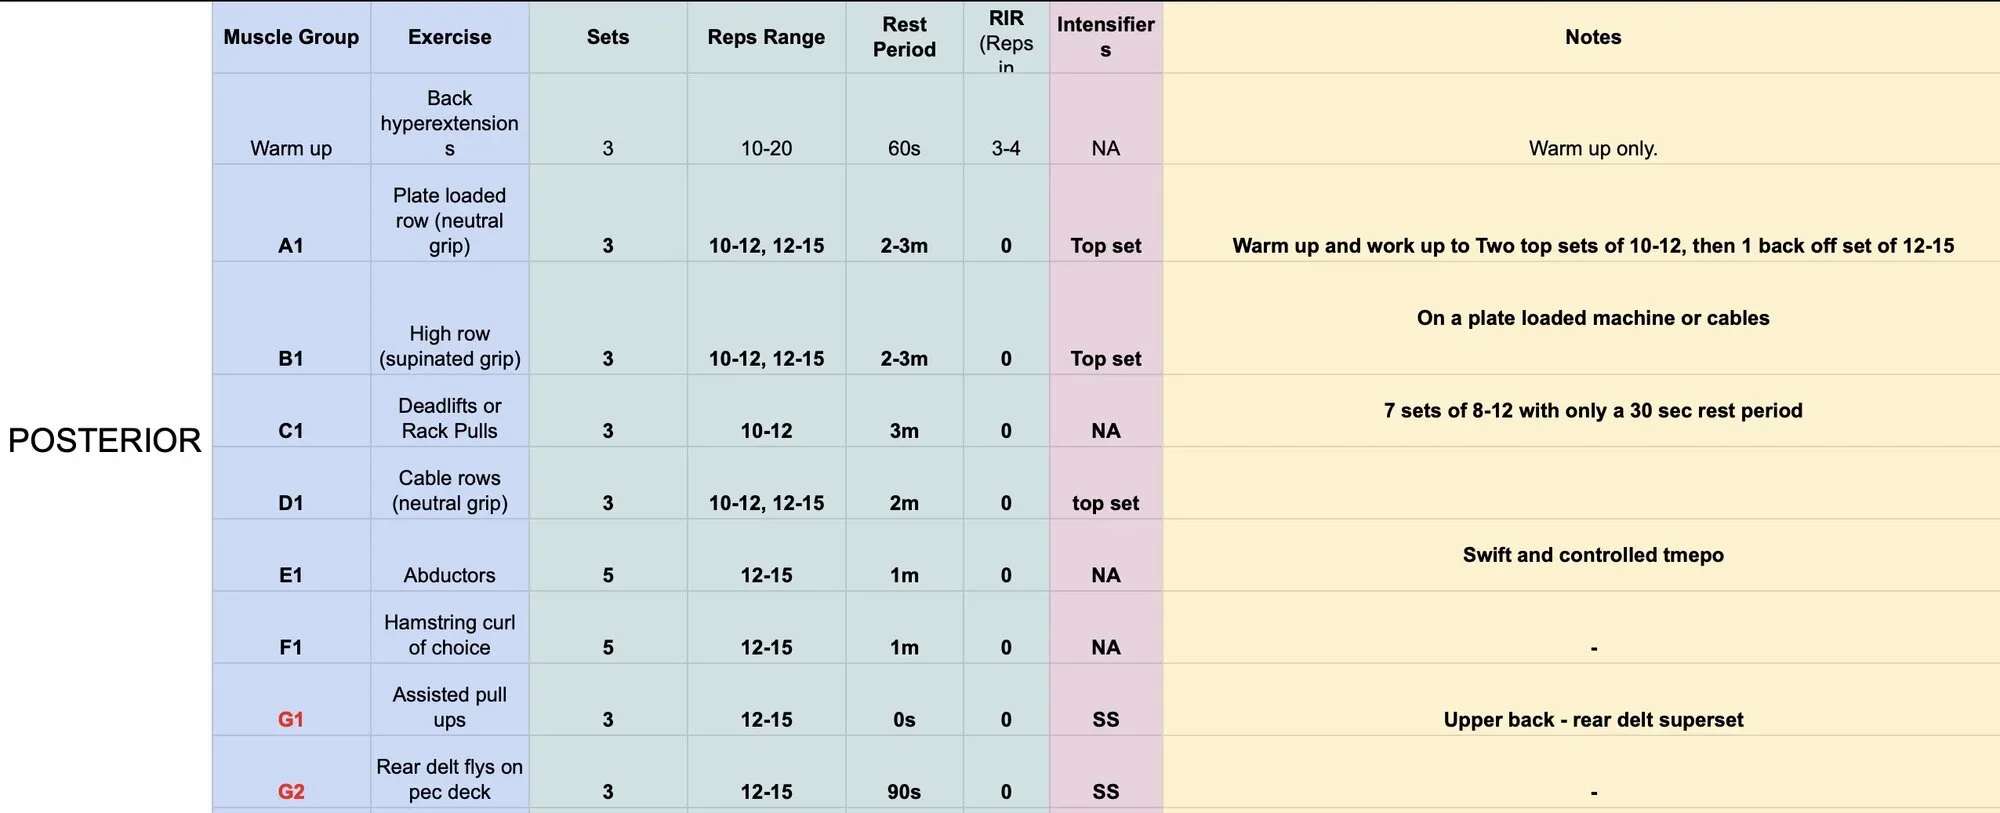Select the 10-20 reps range cell
Image resolution: width=2000 pixels, height=813 pixels.
pyautogui.click(x=766, y=148)
